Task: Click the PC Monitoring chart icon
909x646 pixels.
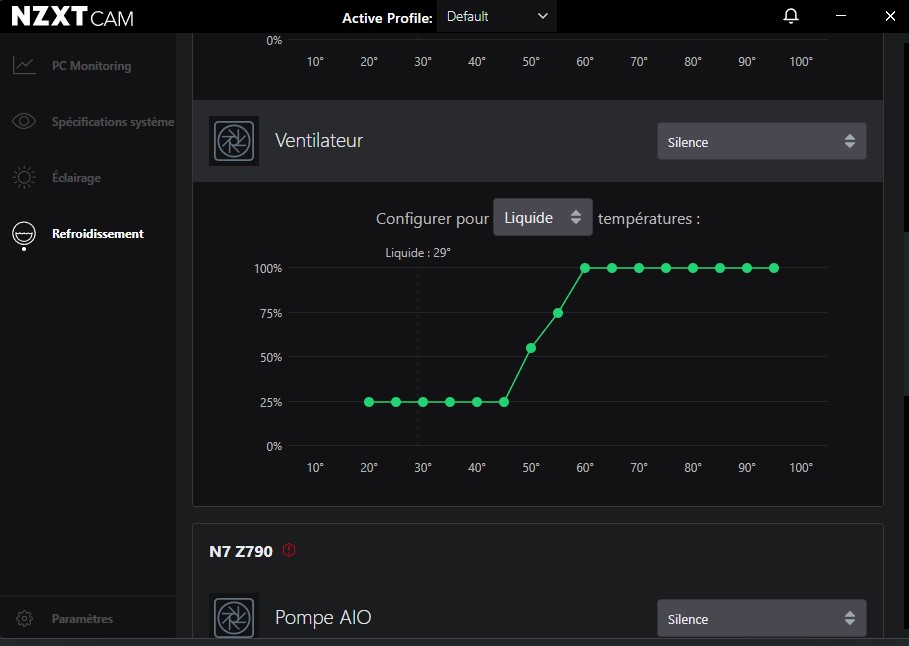Action: pyautogui.click(x=24, y=66)
